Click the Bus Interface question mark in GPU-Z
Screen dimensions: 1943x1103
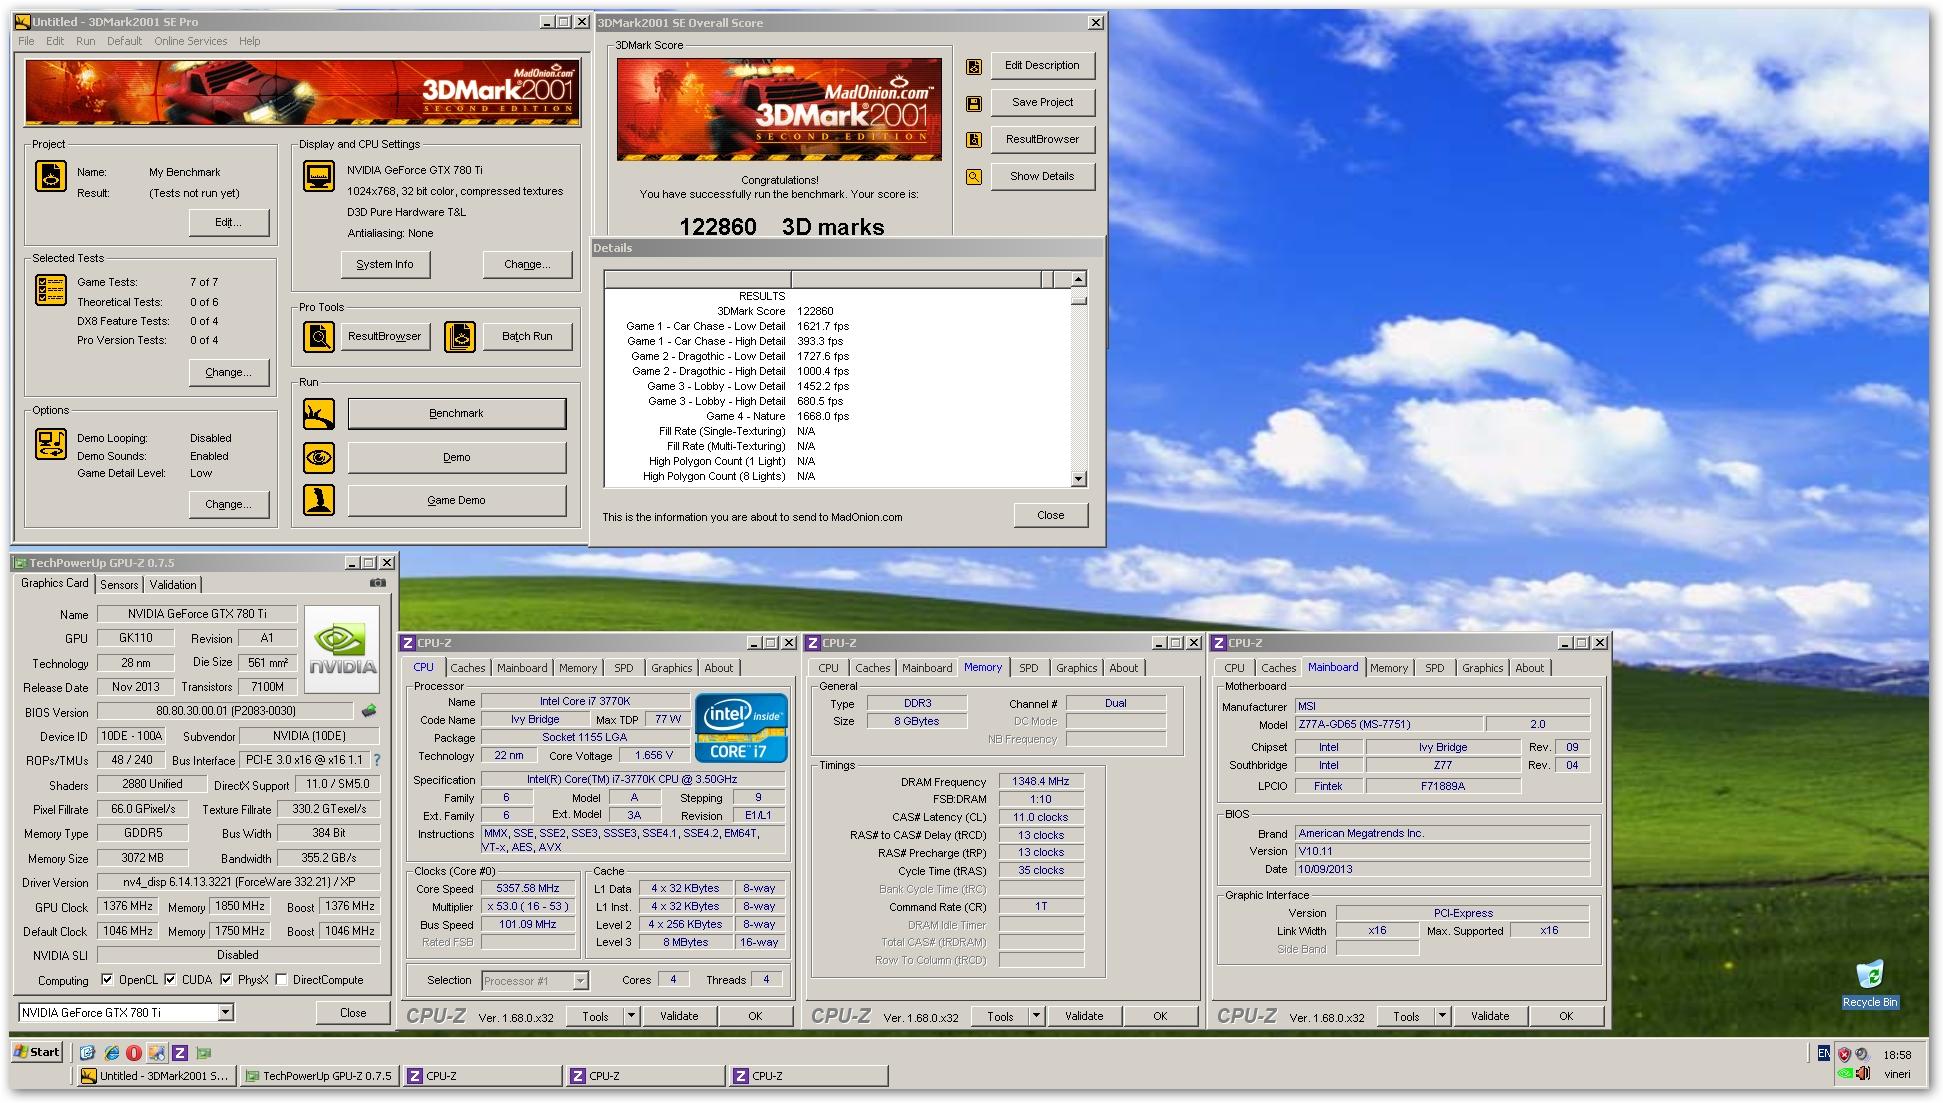click(x=377, y=761)
